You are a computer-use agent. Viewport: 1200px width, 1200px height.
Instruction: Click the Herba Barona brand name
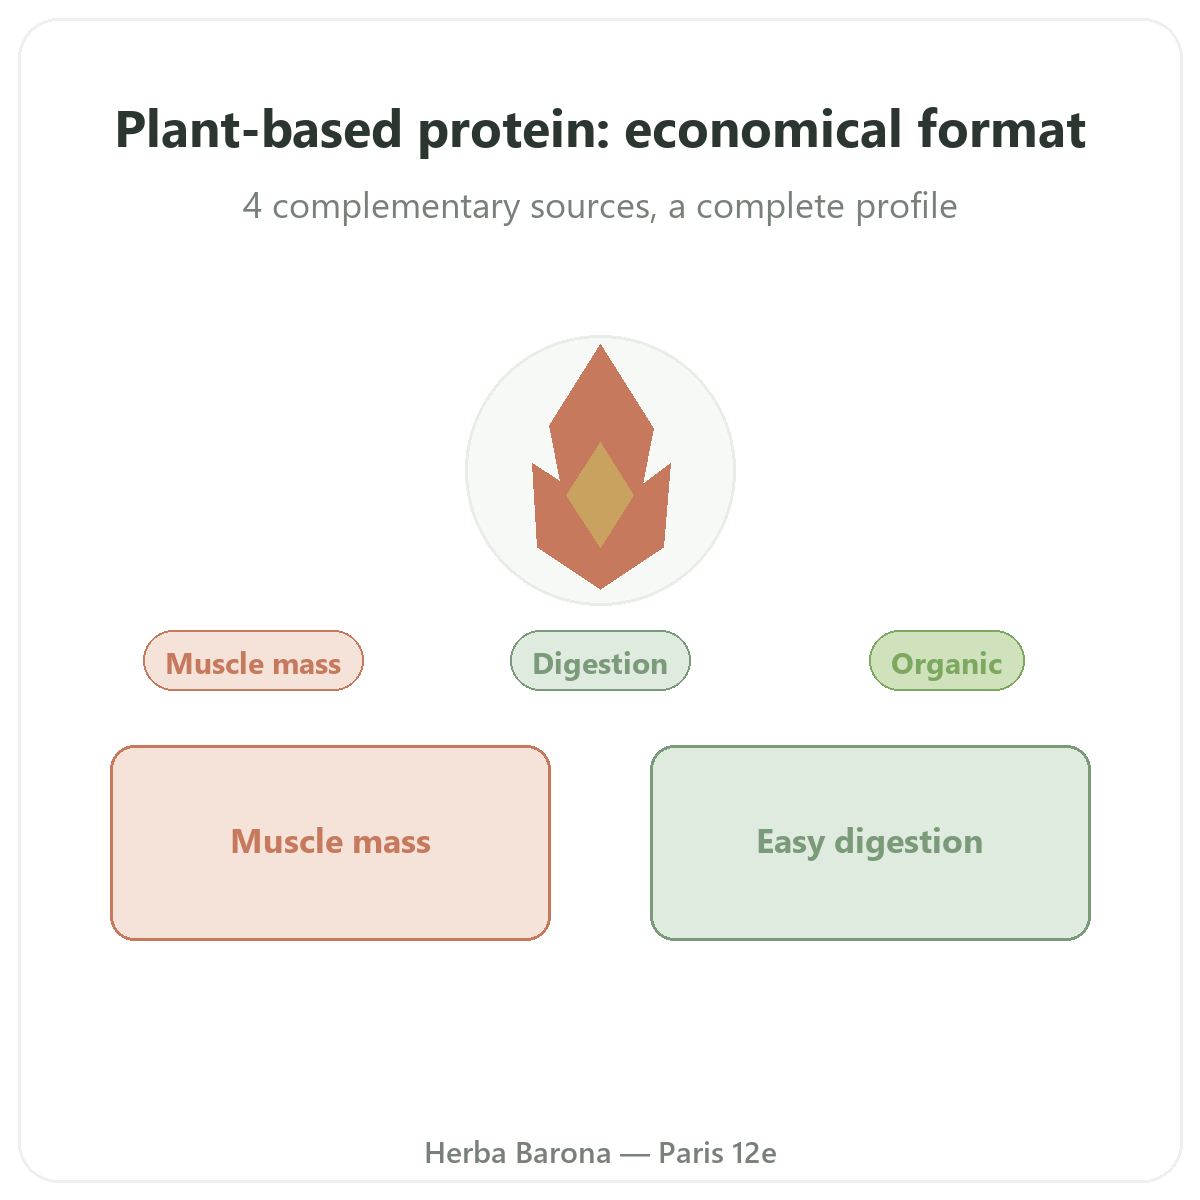(x=518, y=1153)
